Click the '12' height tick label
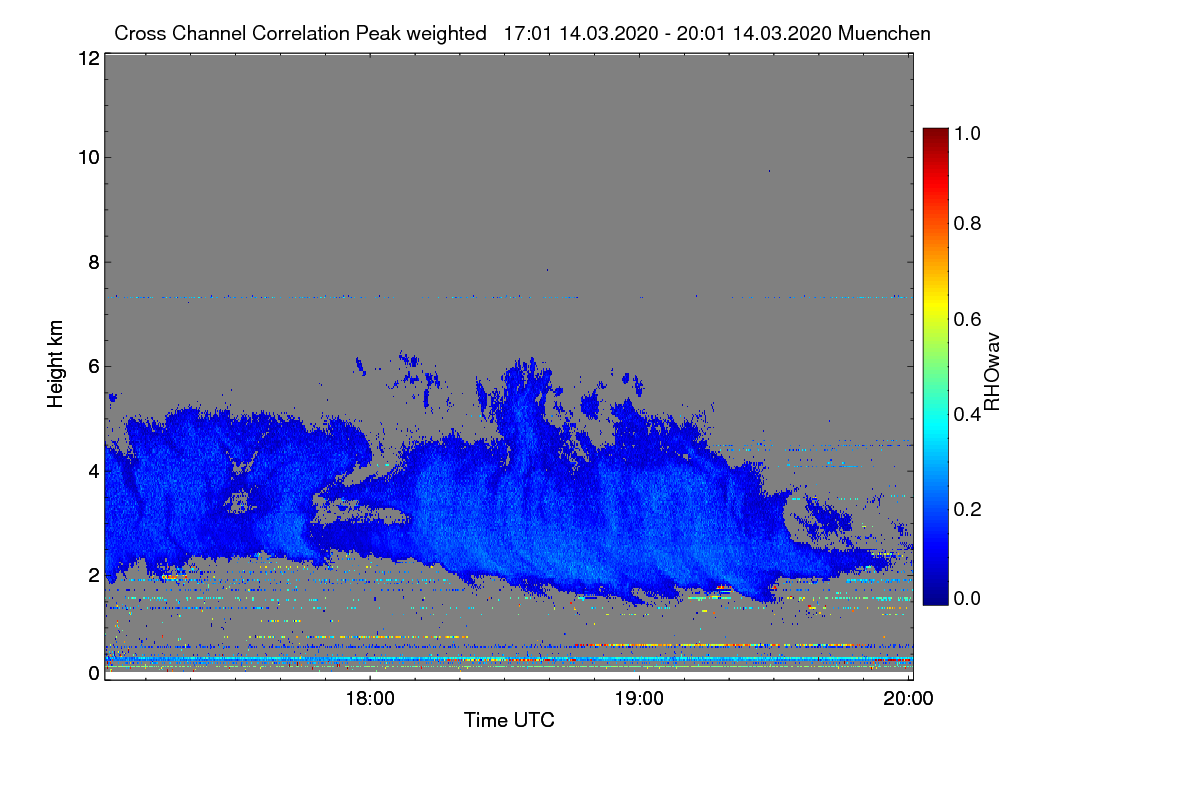The height and width of the screenshot is (800, 1200). click(88, 58)
